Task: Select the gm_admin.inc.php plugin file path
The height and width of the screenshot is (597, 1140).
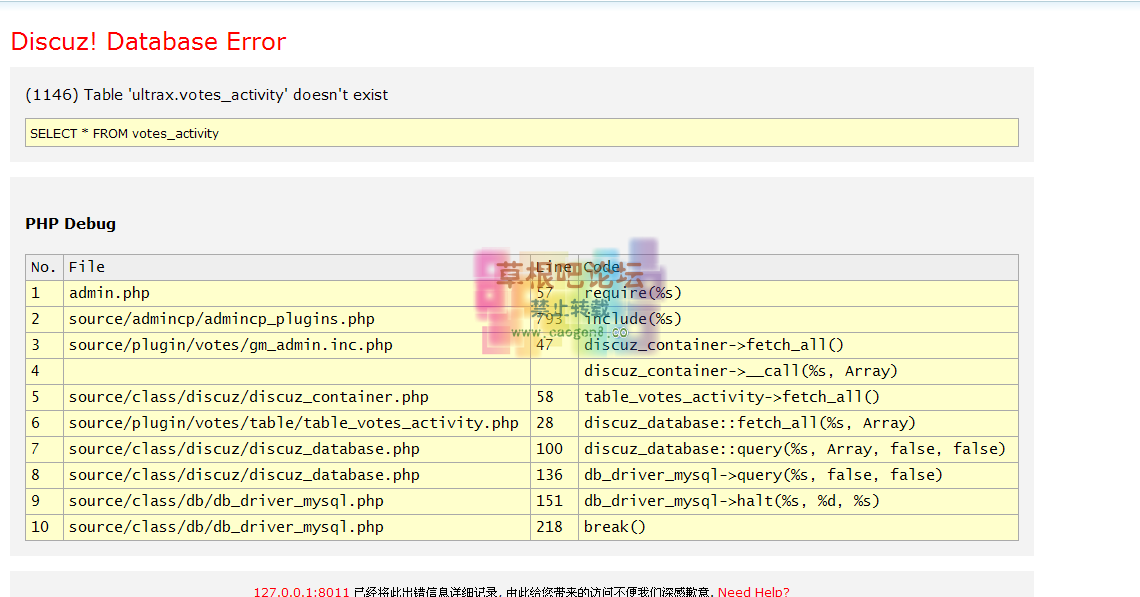Action: (230, 345)
